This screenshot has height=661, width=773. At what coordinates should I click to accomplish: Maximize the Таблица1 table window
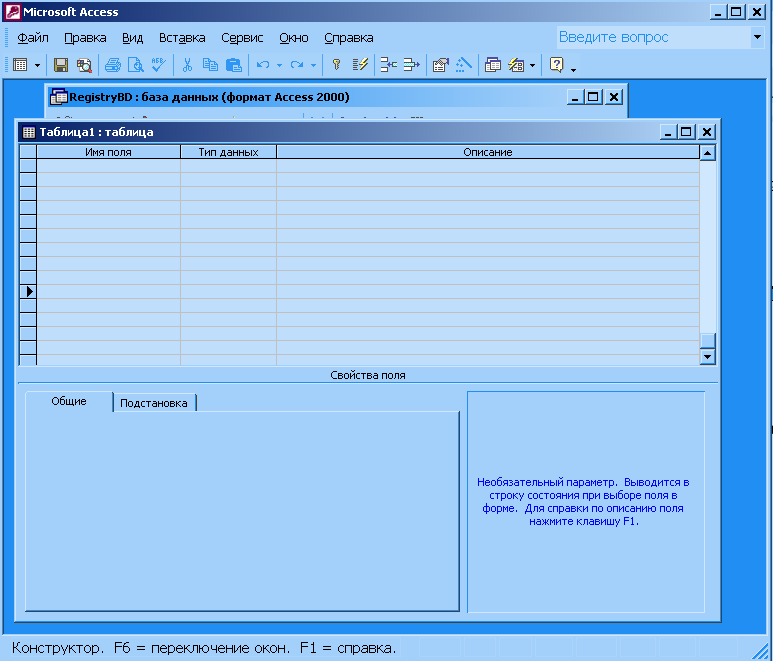[686, 132]
